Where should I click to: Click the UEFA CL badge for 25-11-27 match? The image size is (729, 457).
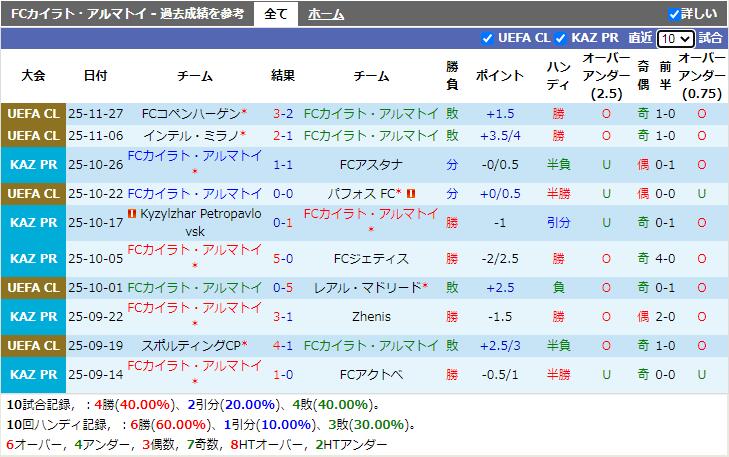(x=33, y=114)
